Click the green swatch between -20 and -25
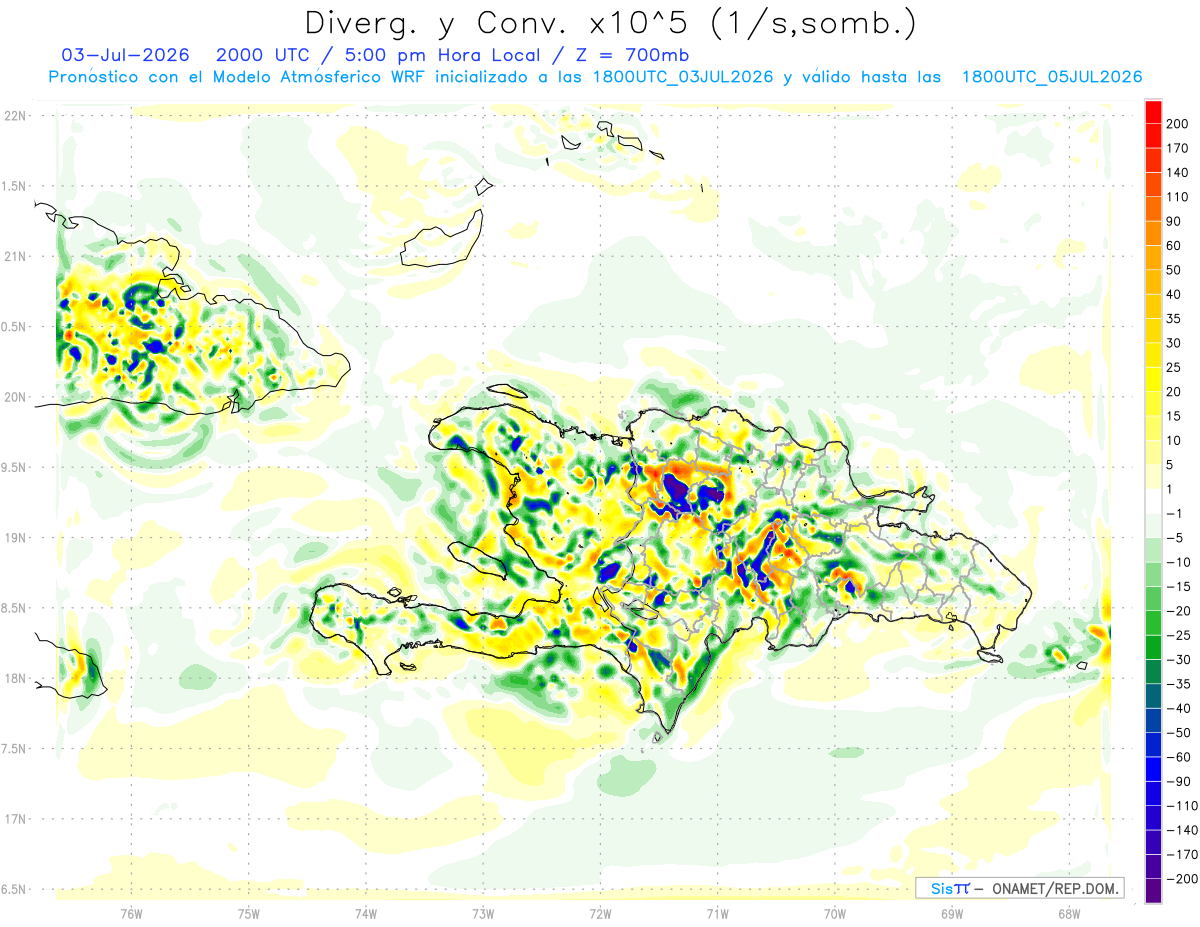This screenshot has height=927, width=1200. 1153,624
